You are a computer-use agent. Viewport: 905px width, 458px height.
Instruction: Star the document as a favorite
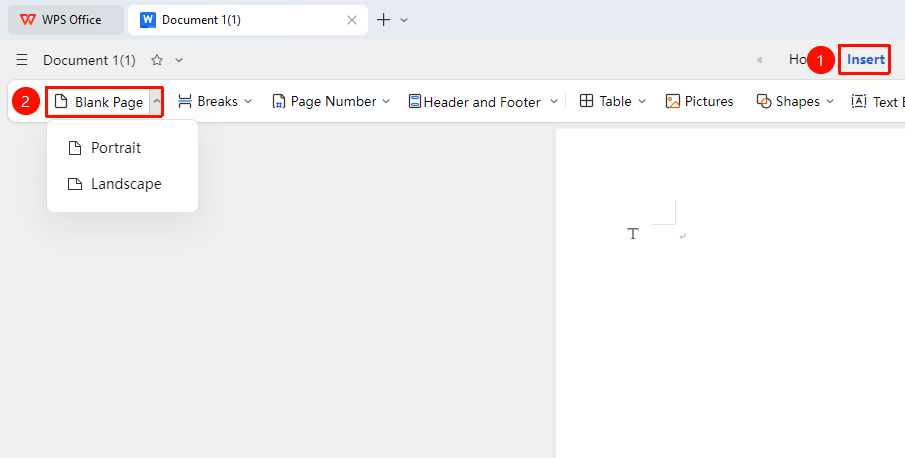[x=157, y=60]
